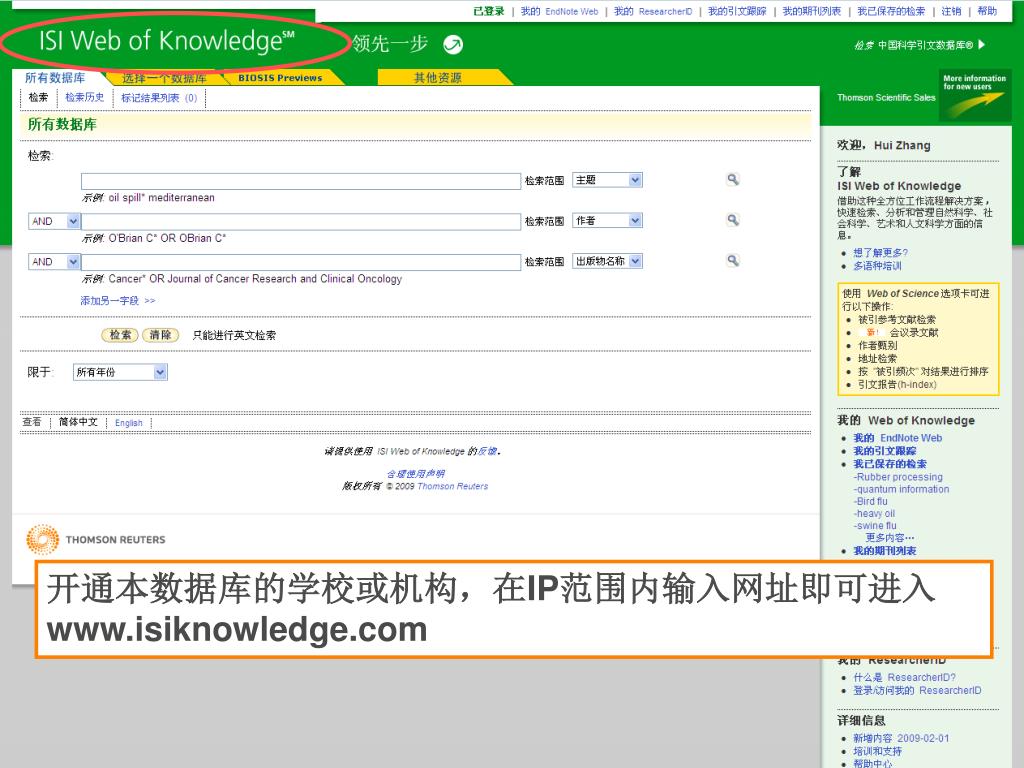Open the swine flu saved search

(x=875, y=526)
